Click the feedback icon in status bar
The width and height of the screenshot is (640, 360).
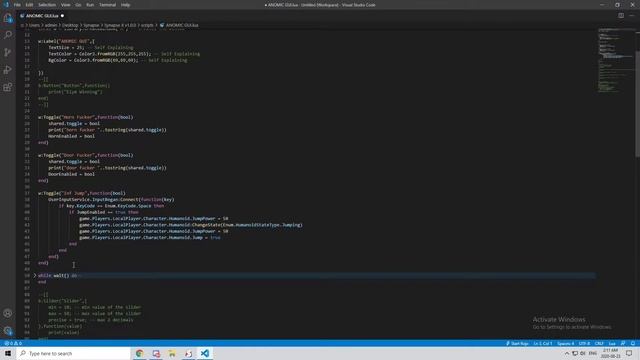tap(623, 343)
